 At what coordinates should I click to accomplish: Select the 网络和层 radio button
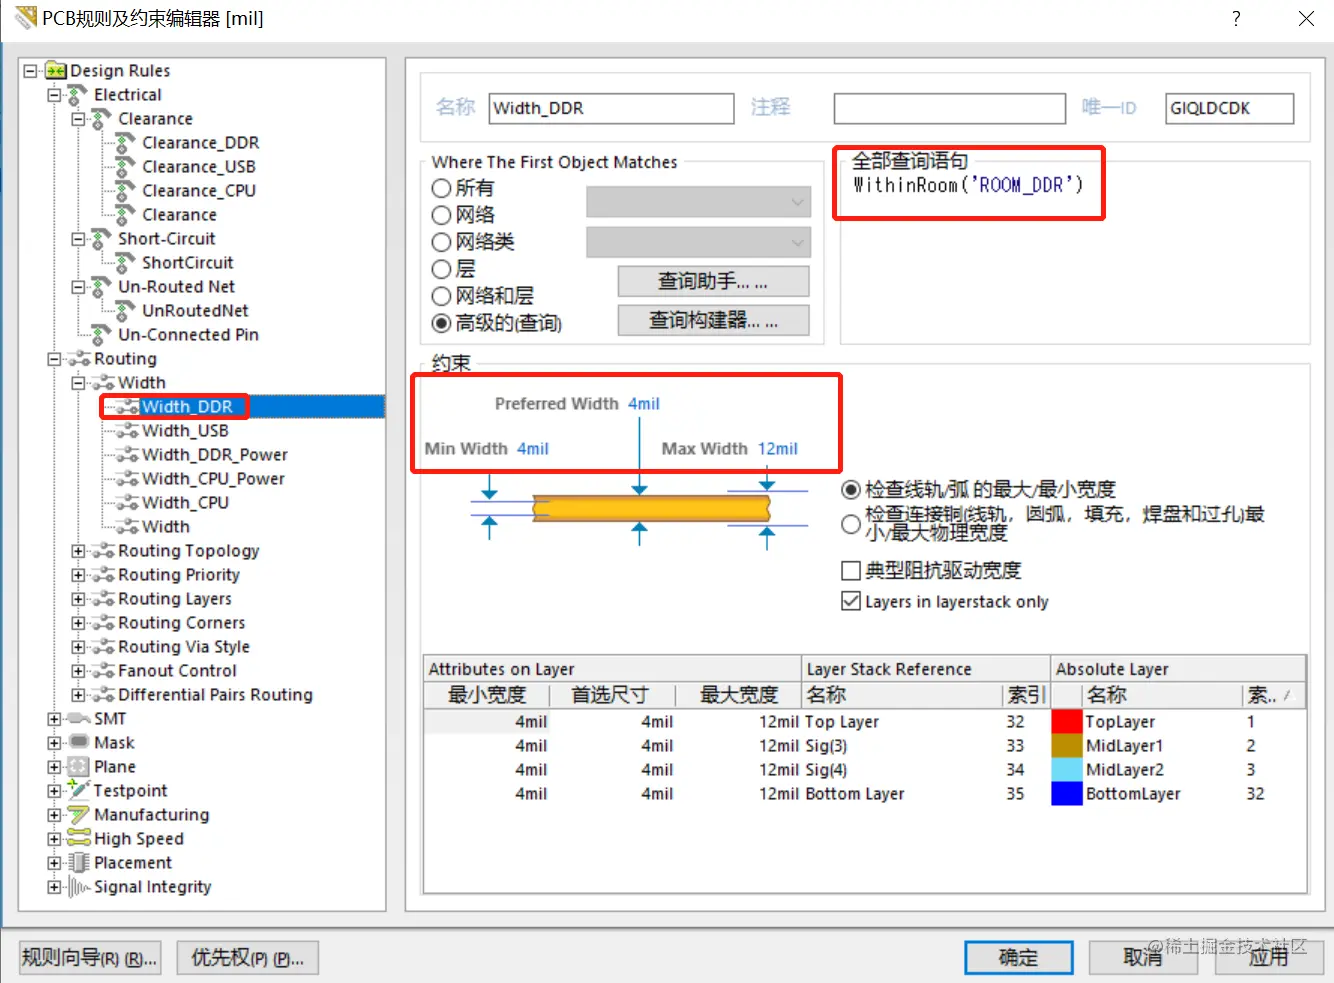[441, 296]
